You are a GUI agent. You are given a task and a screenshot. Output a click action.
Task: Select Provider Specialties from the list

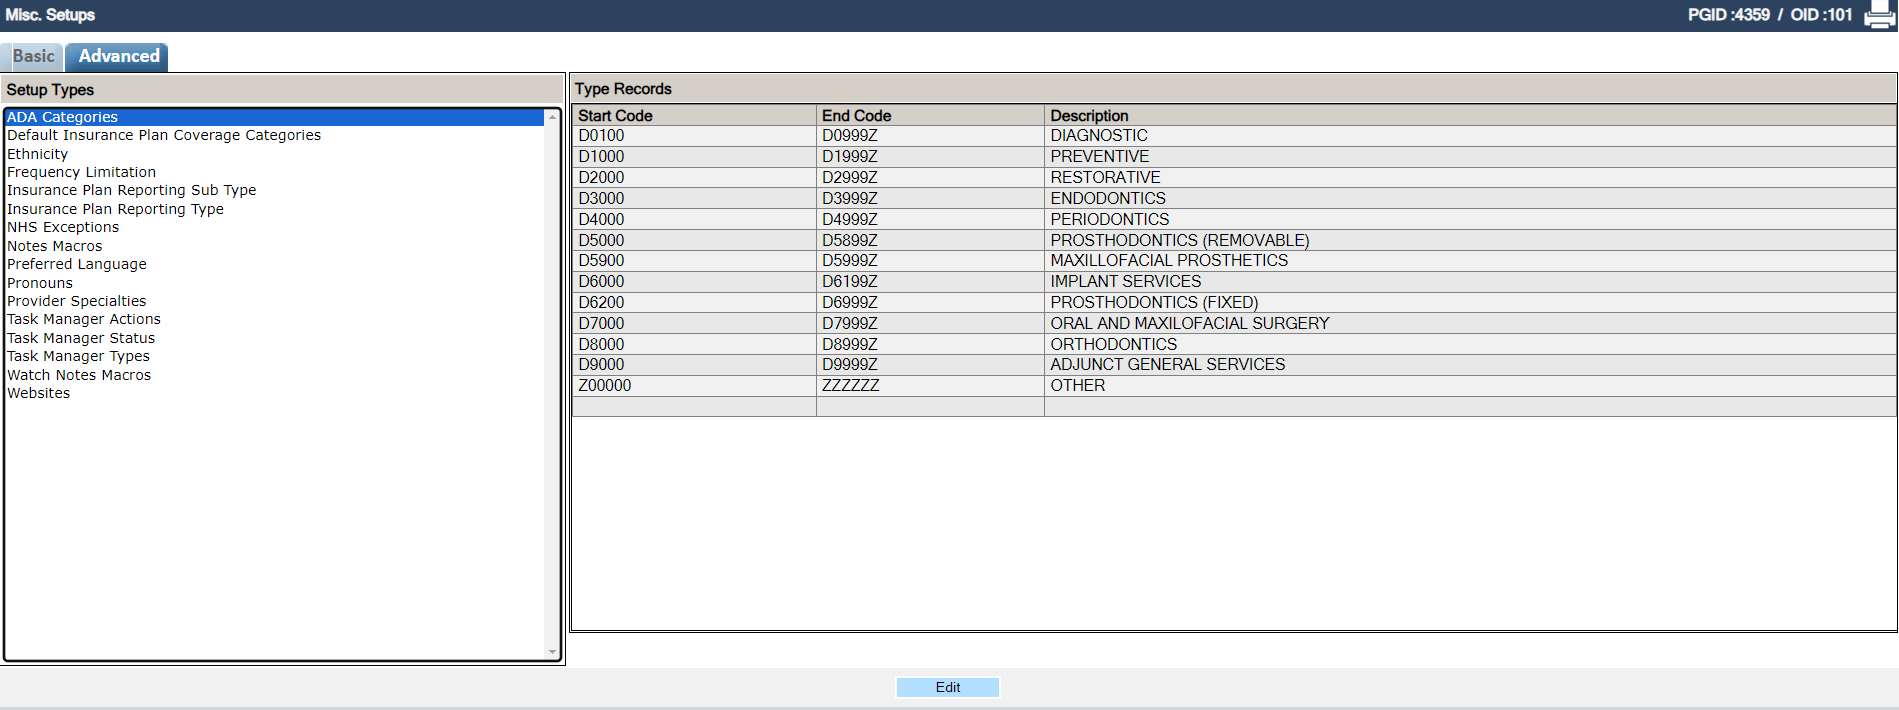pos(77,301)
